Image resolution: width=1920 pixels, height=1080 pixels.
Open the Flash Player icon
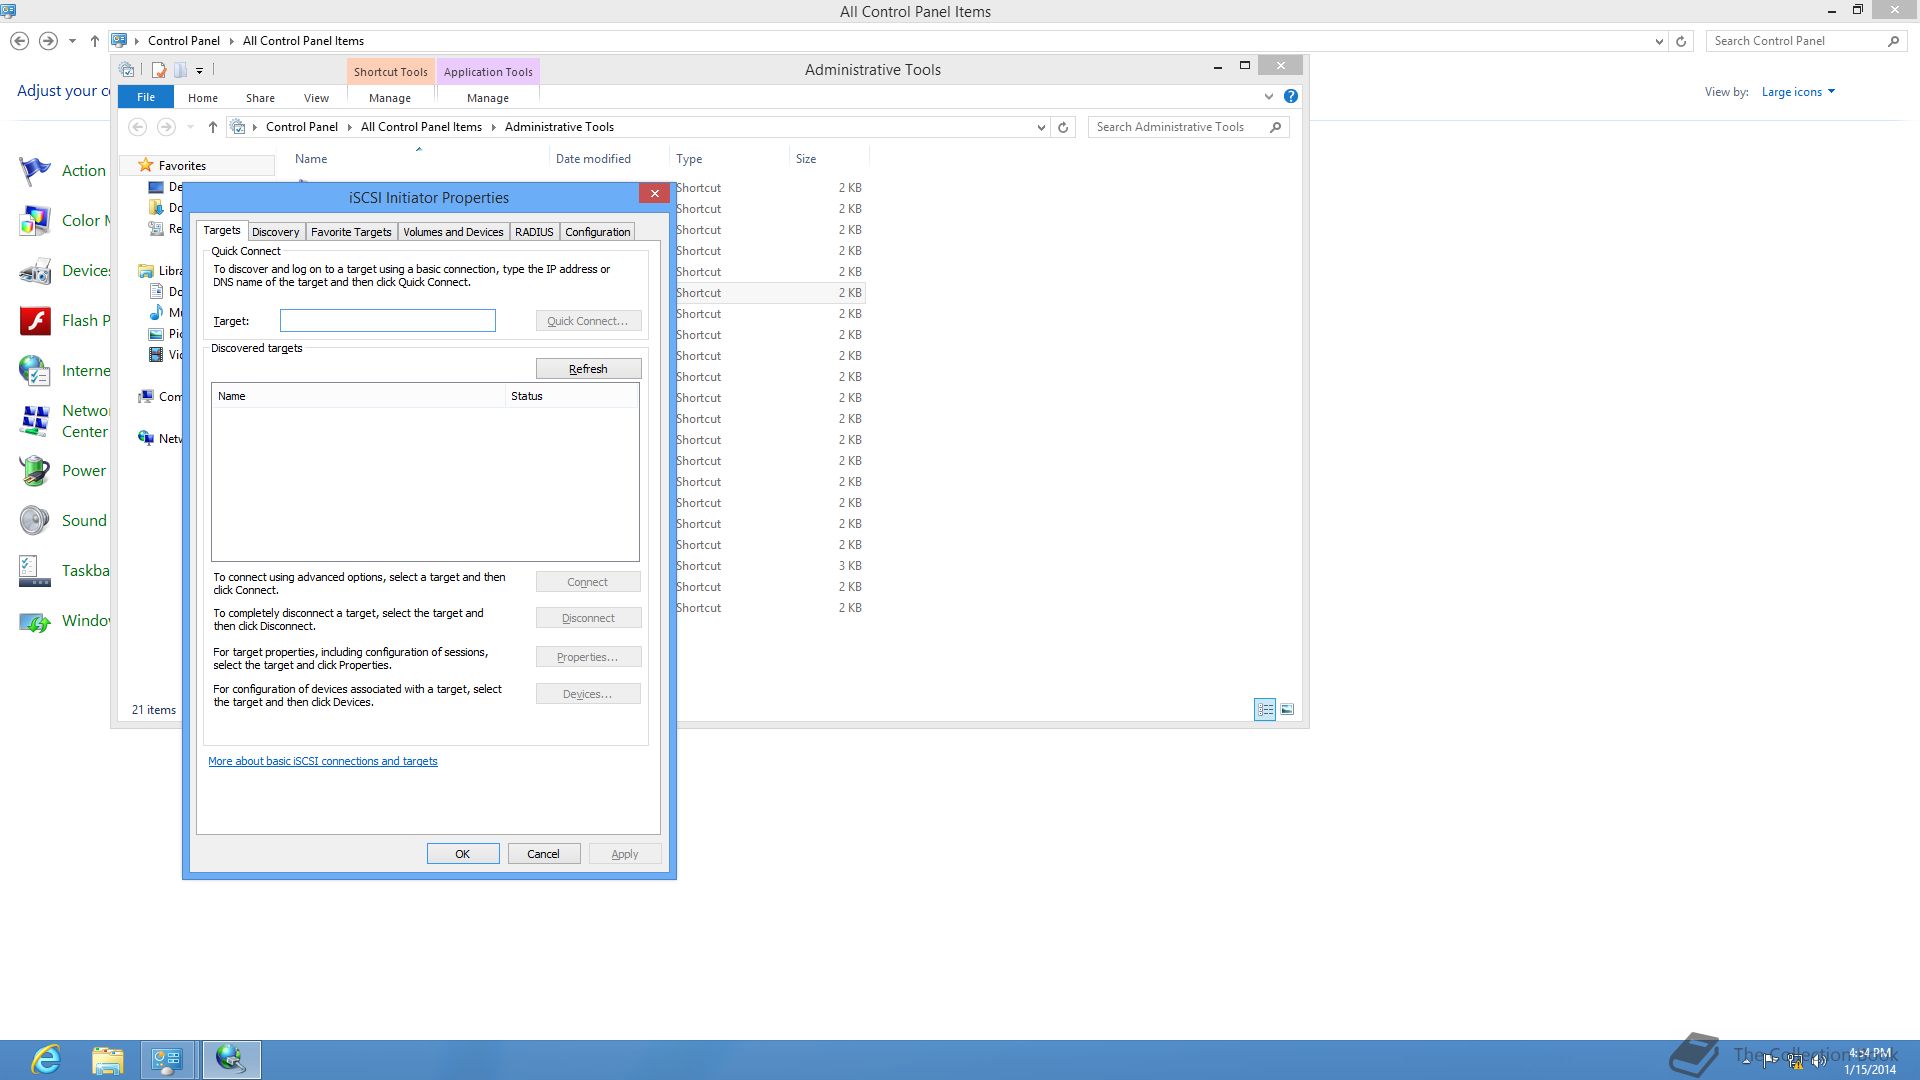click(35, 321)
